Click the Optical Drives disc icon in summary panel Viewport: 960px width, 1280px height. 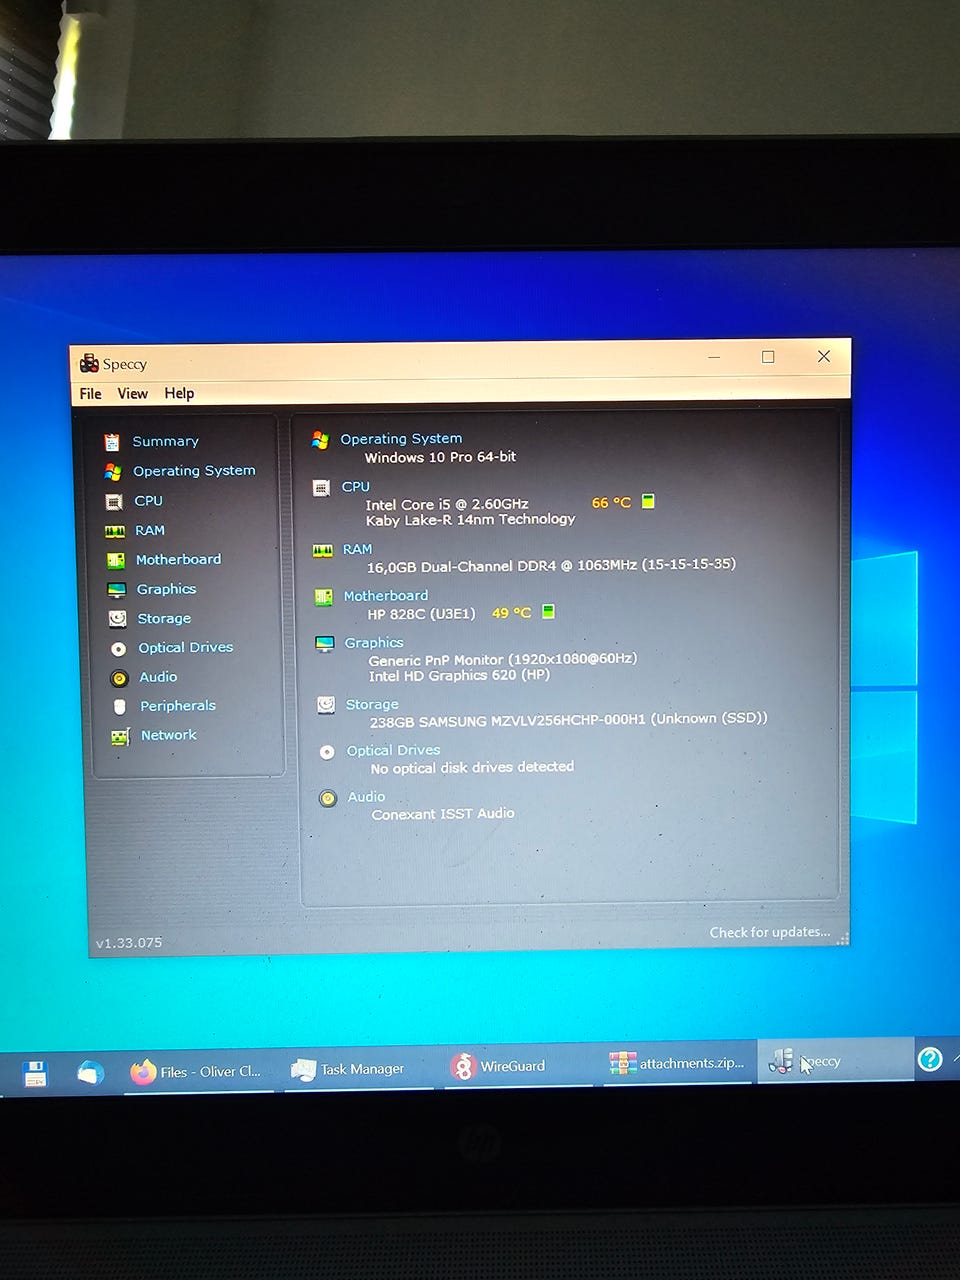click(326, 752)
